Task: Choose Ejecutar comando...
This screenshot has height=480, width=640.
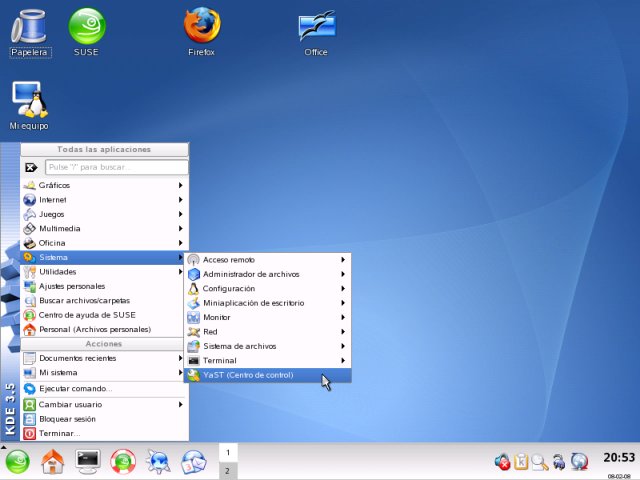Action: pyautogui.click(x=103, y=389)
